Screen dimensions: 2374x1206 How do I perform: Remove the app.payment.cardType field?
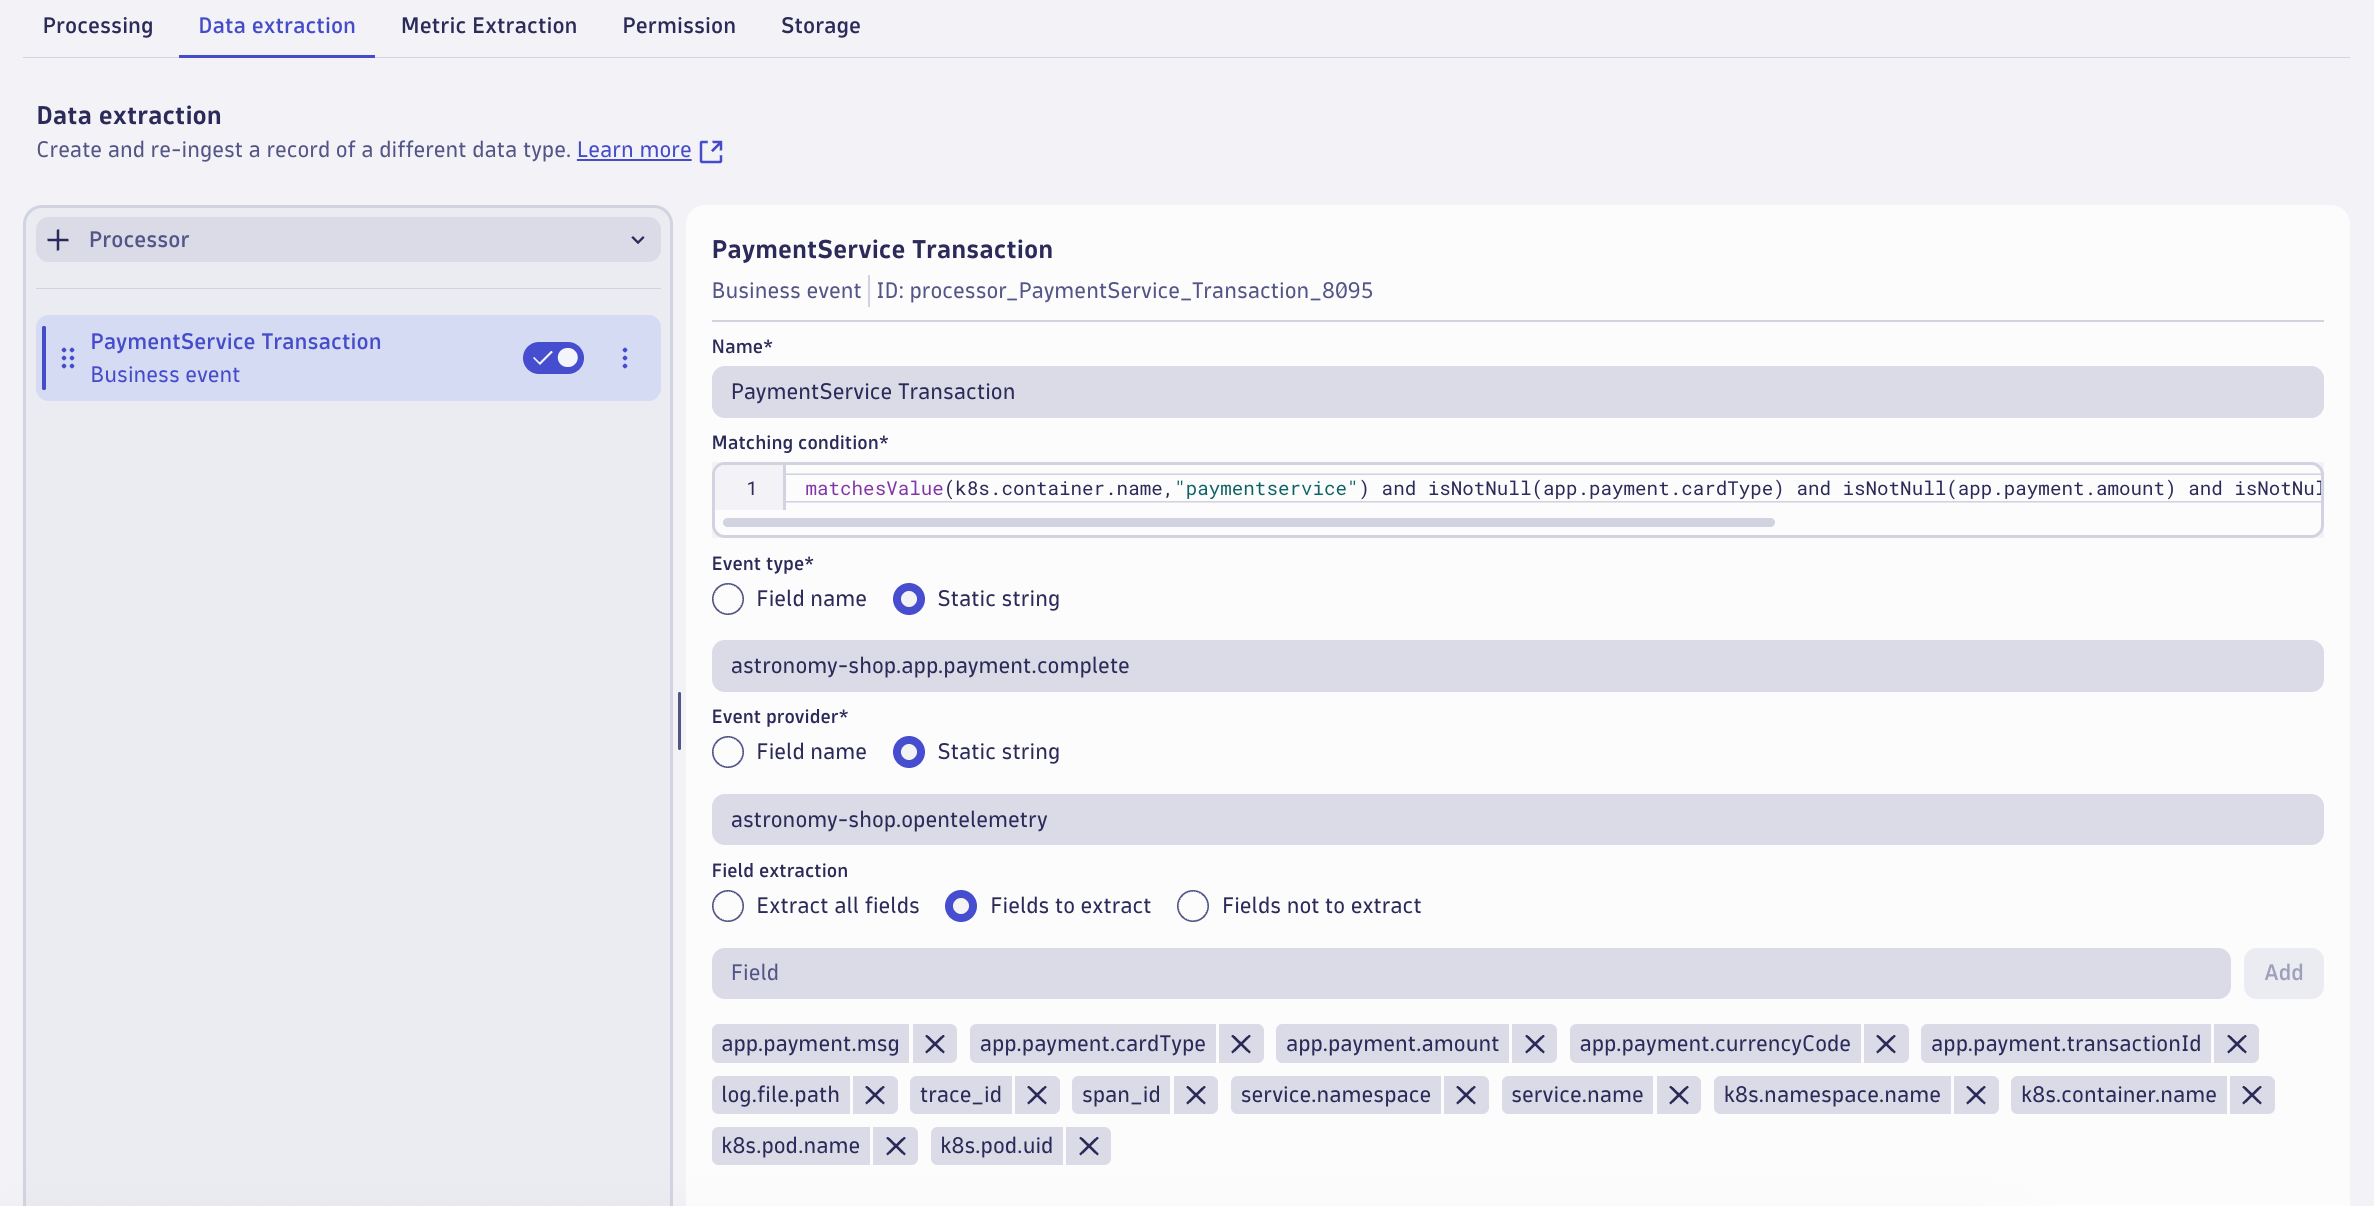[1241, 1044]
